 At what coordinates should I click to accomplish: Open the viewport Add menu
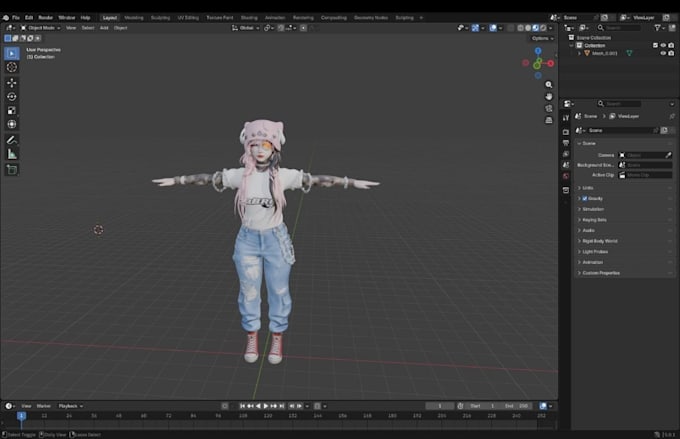104,28
